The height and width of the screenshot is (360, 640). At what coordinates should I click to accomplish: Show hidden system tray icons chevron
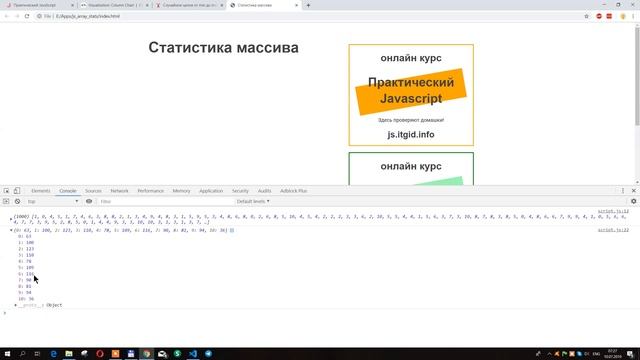pyautogui.click(x=549, y=354)
